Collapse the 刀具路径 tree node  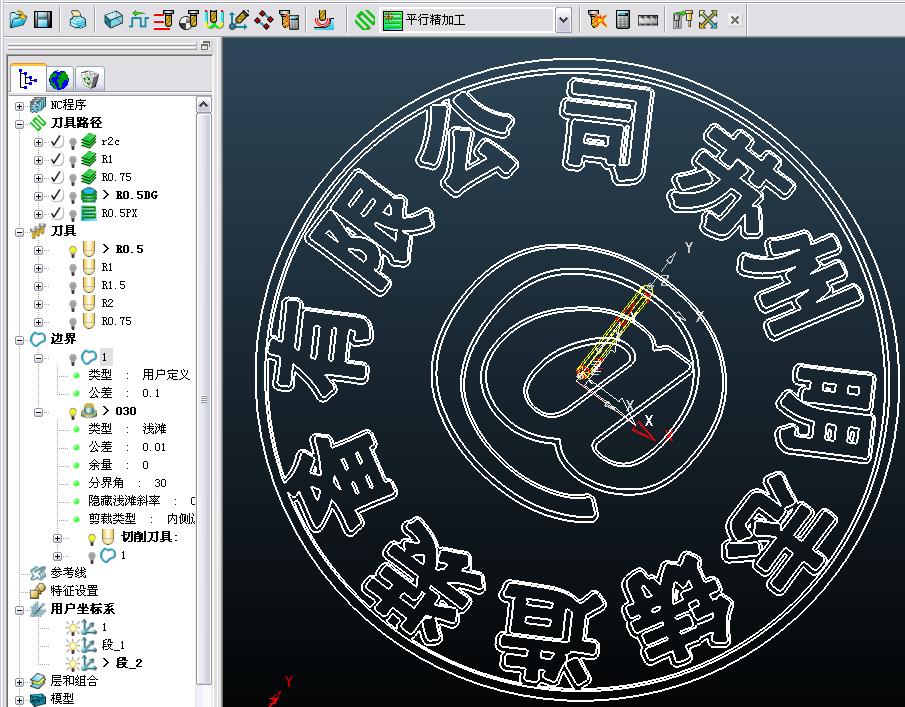click(20, 124)
